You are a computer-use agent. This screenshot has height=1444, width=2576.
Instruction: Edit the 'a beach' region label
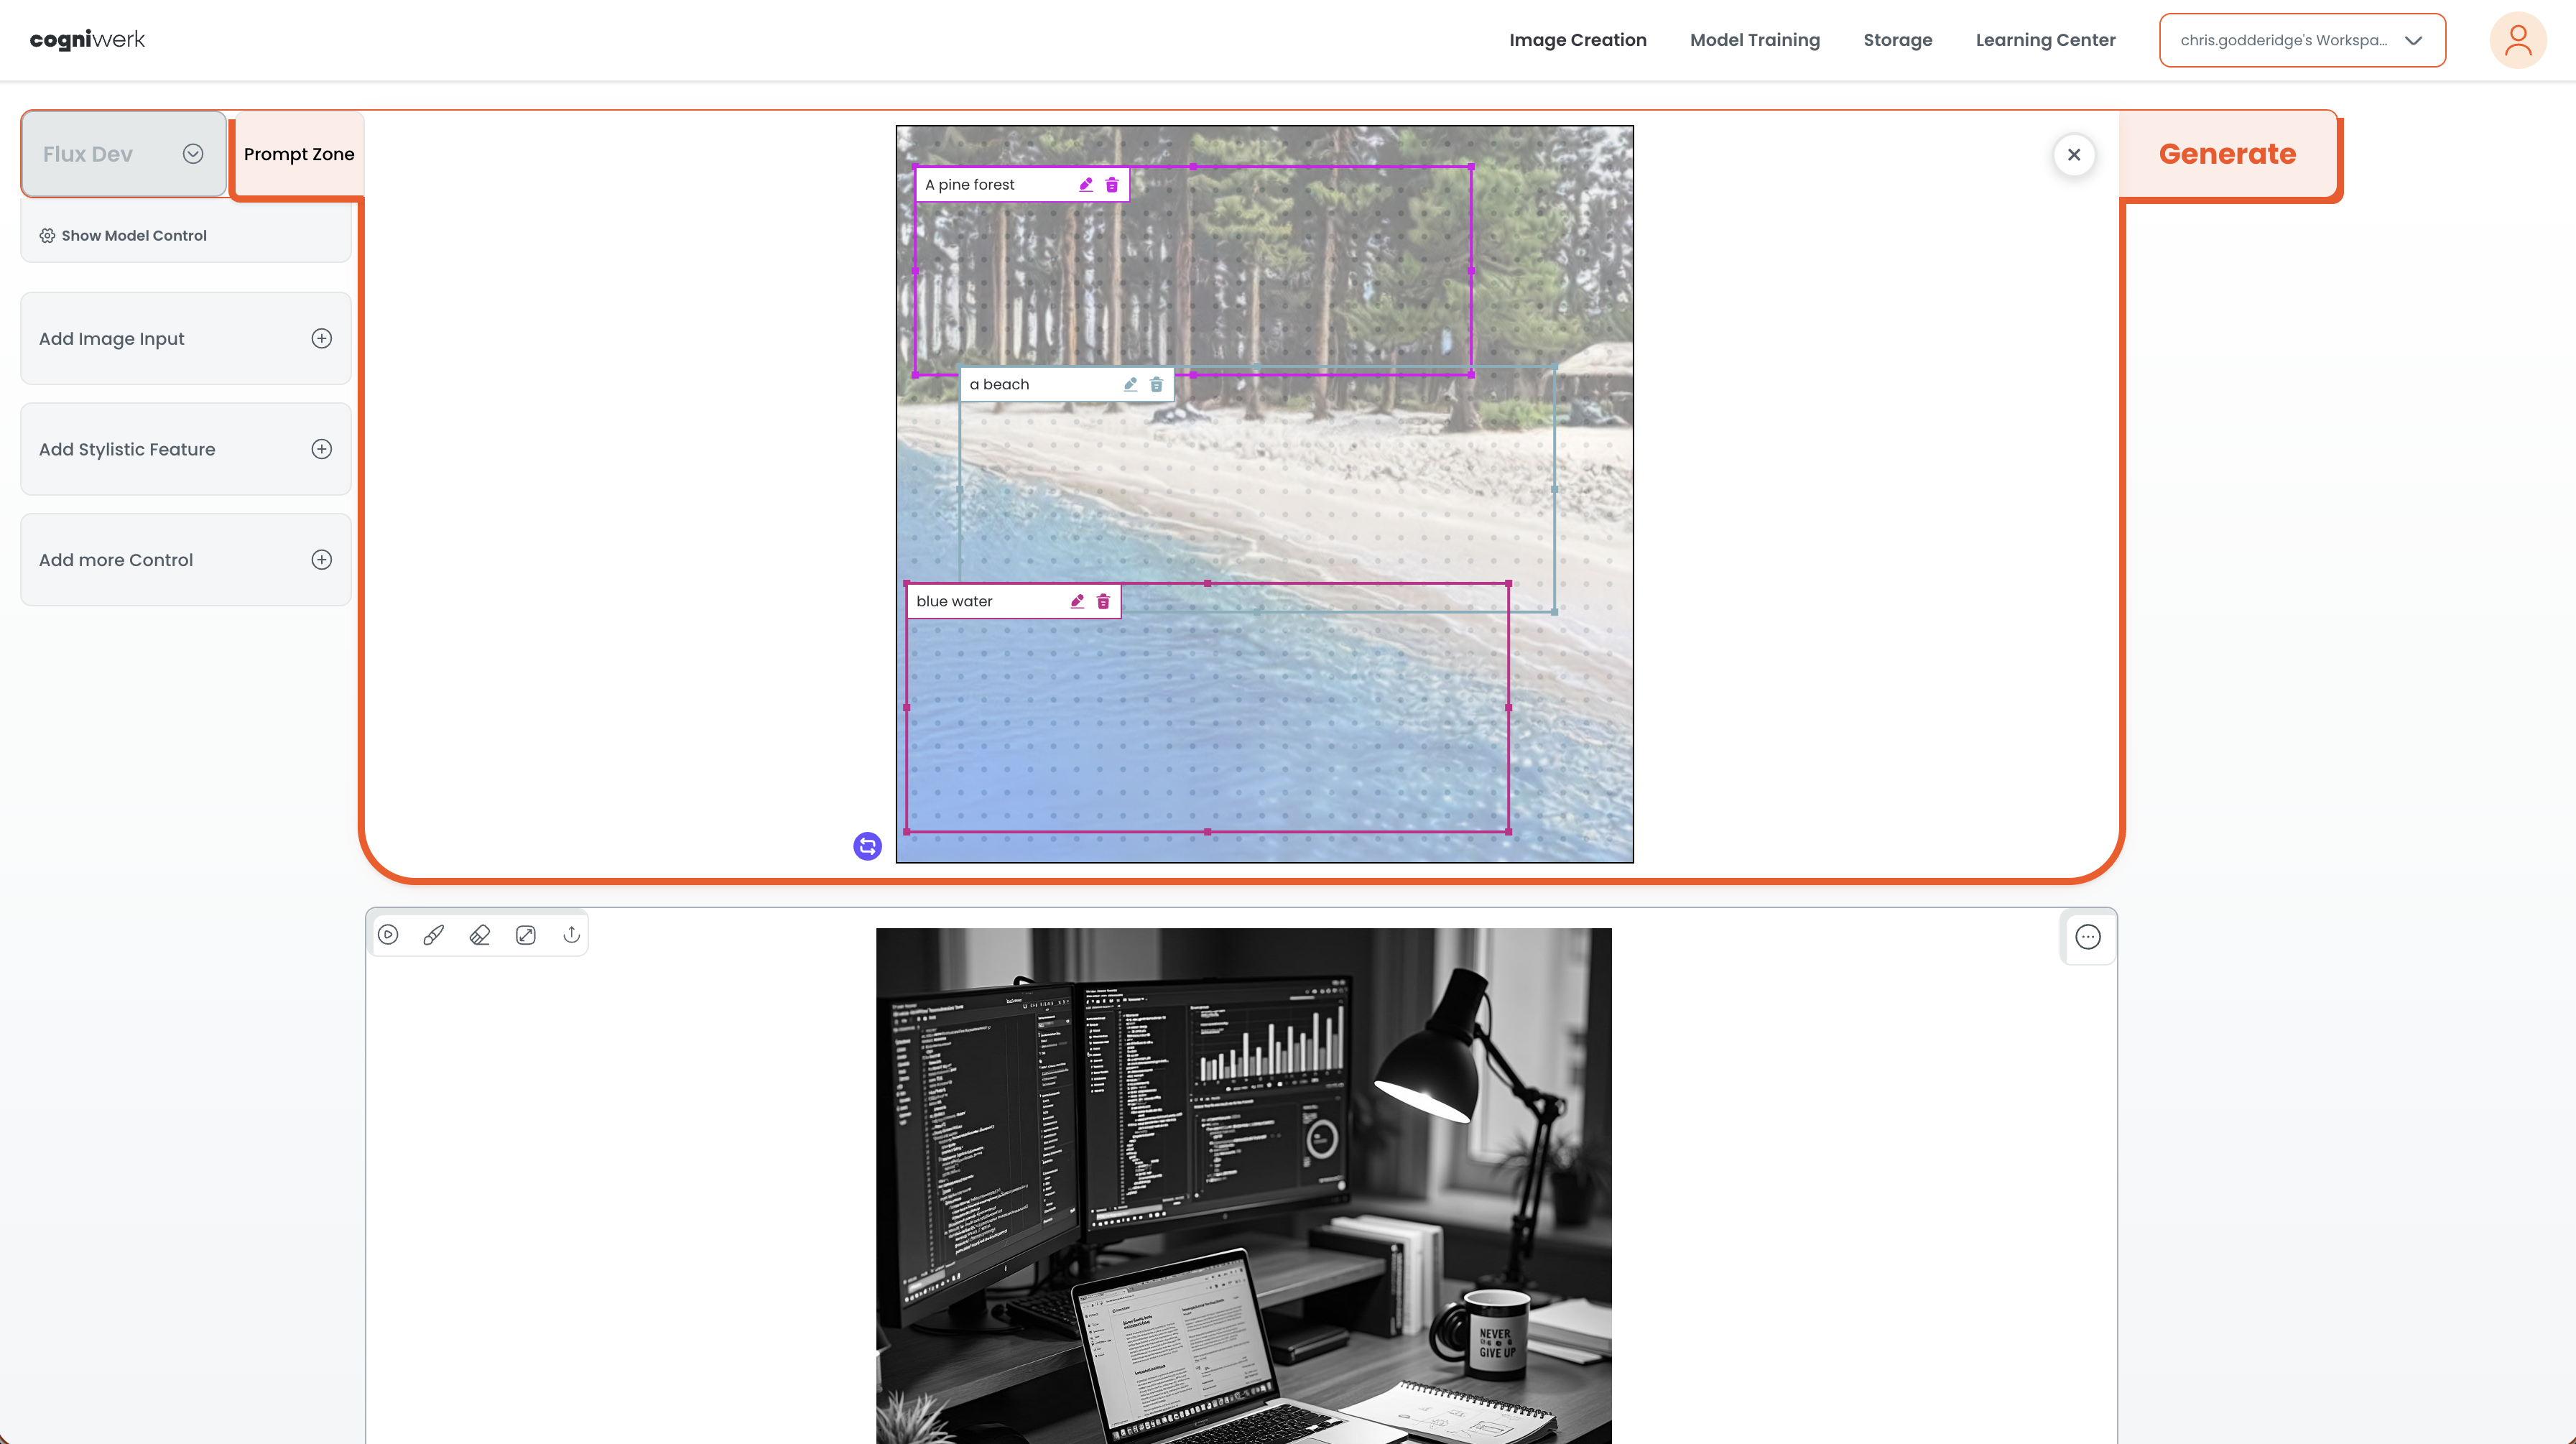click(1131, 384)
